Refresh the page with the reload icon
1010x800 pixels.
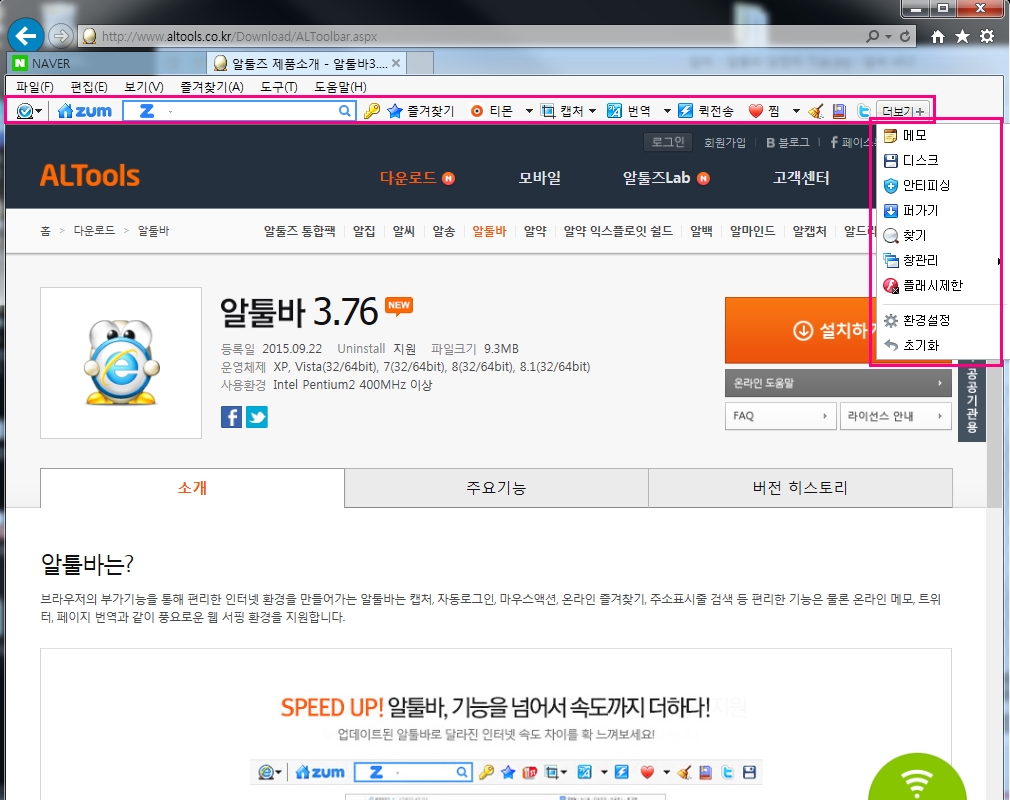[x=905, y=36]
